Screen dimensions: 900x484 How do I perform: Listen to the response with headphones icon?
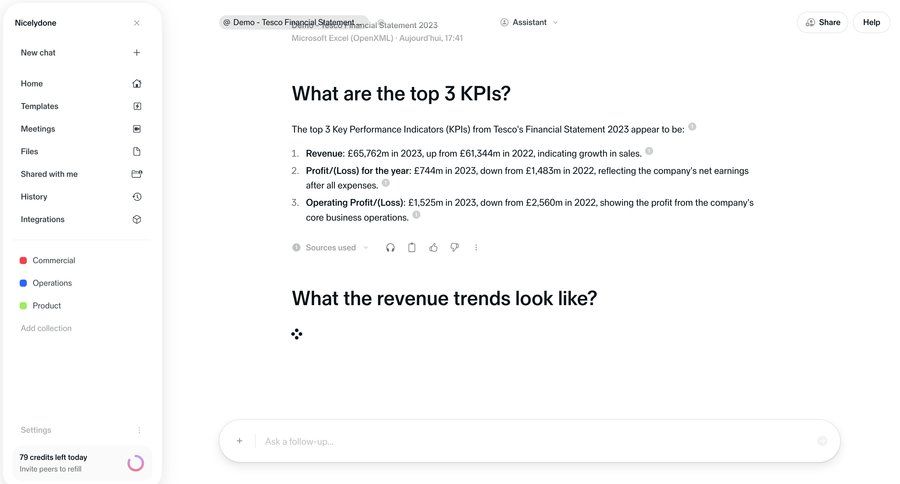(x=390, y=247)
